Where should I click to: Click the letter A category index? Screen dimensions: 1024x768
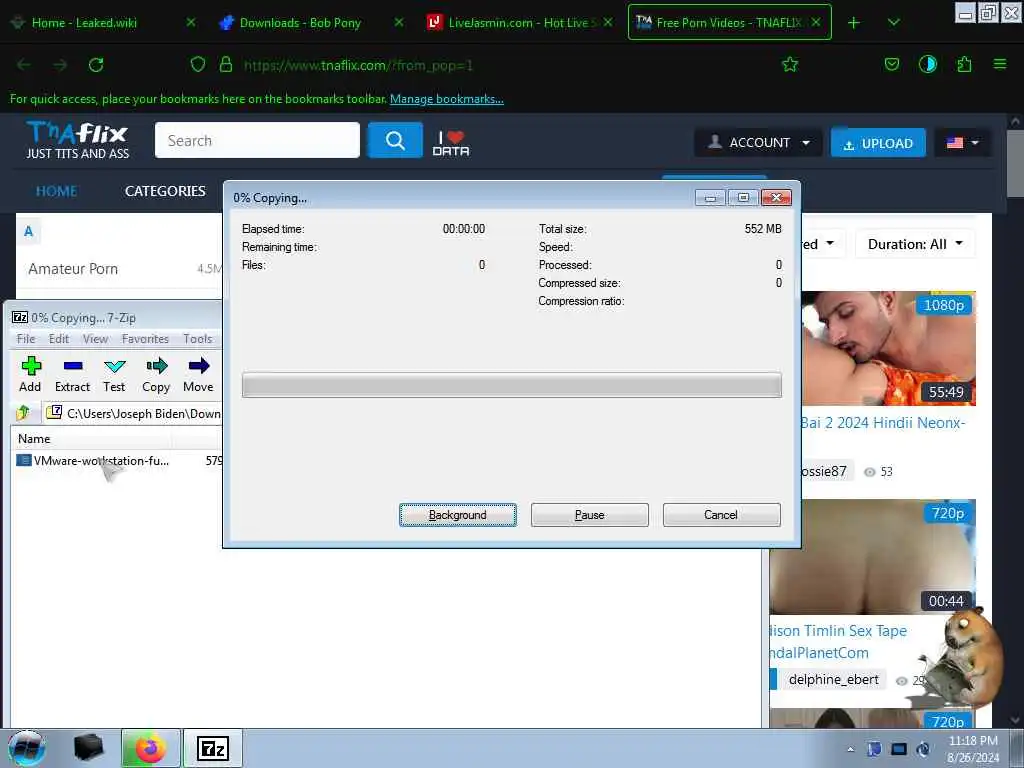pyautogui.click(x=28, y=231)
